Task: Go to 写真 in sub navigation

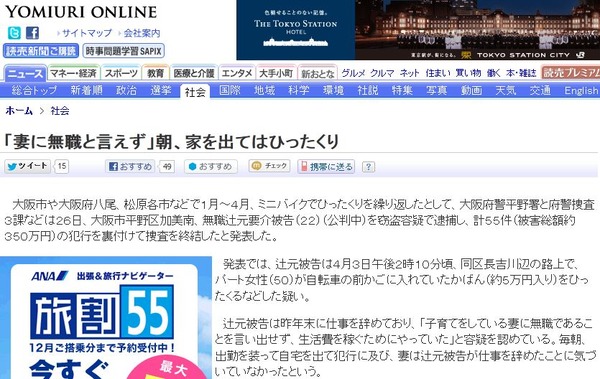Action: [x=437, y=90]
